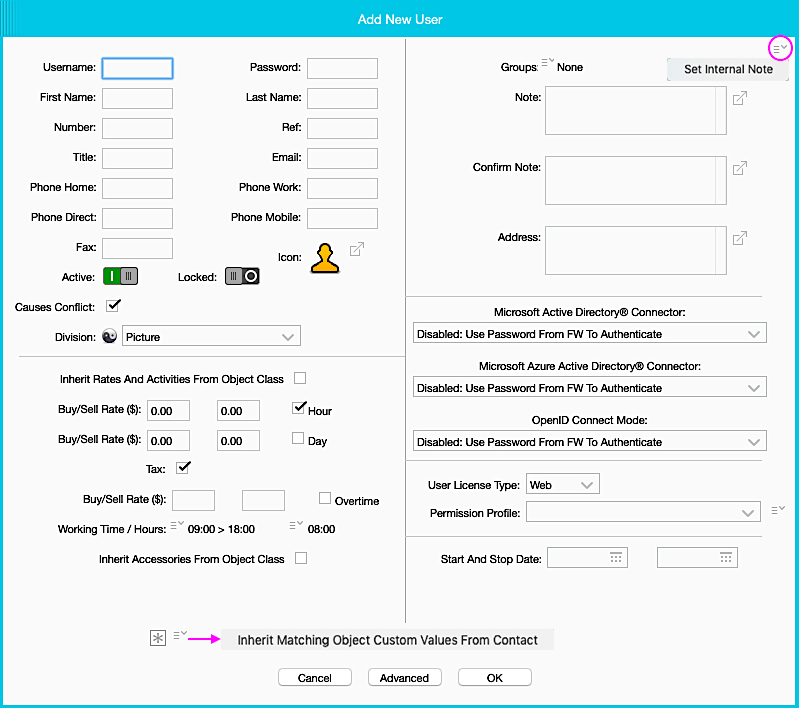The width and height of the screenshot is (799, 708).
Task: Enable Inherit Rates And Activities From Object Class
Action: click(x=300, y=378)
